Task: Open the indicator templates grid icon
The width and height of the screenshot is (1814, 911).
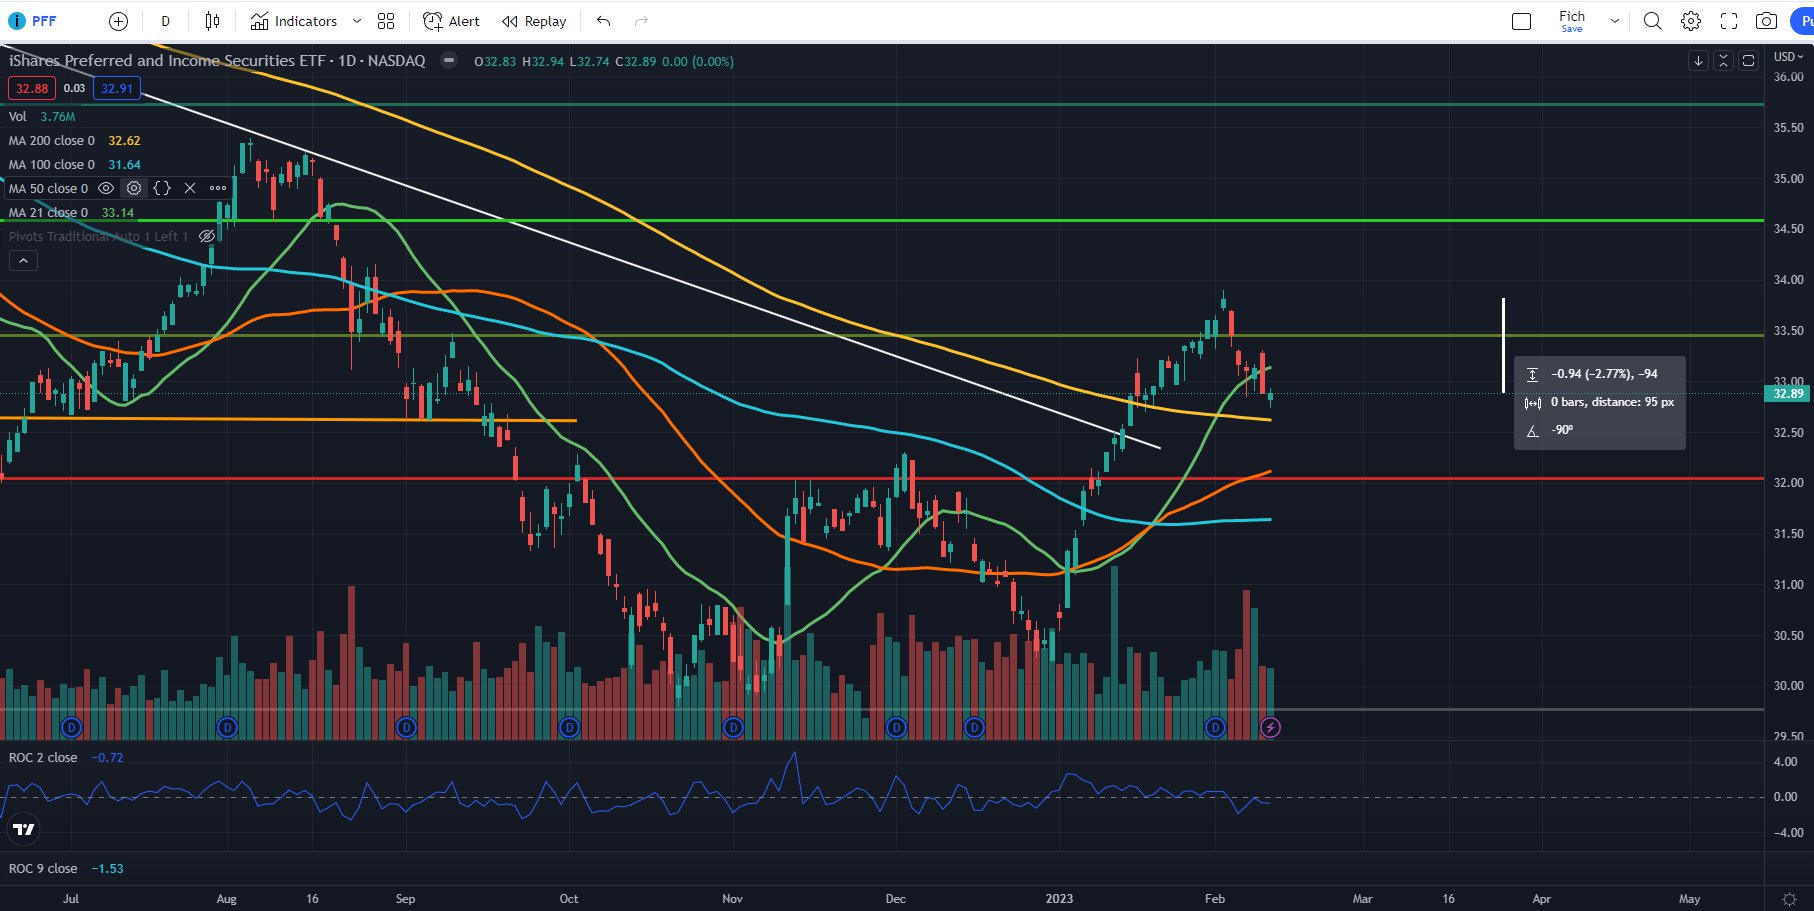Action: [x=386, y=21]
